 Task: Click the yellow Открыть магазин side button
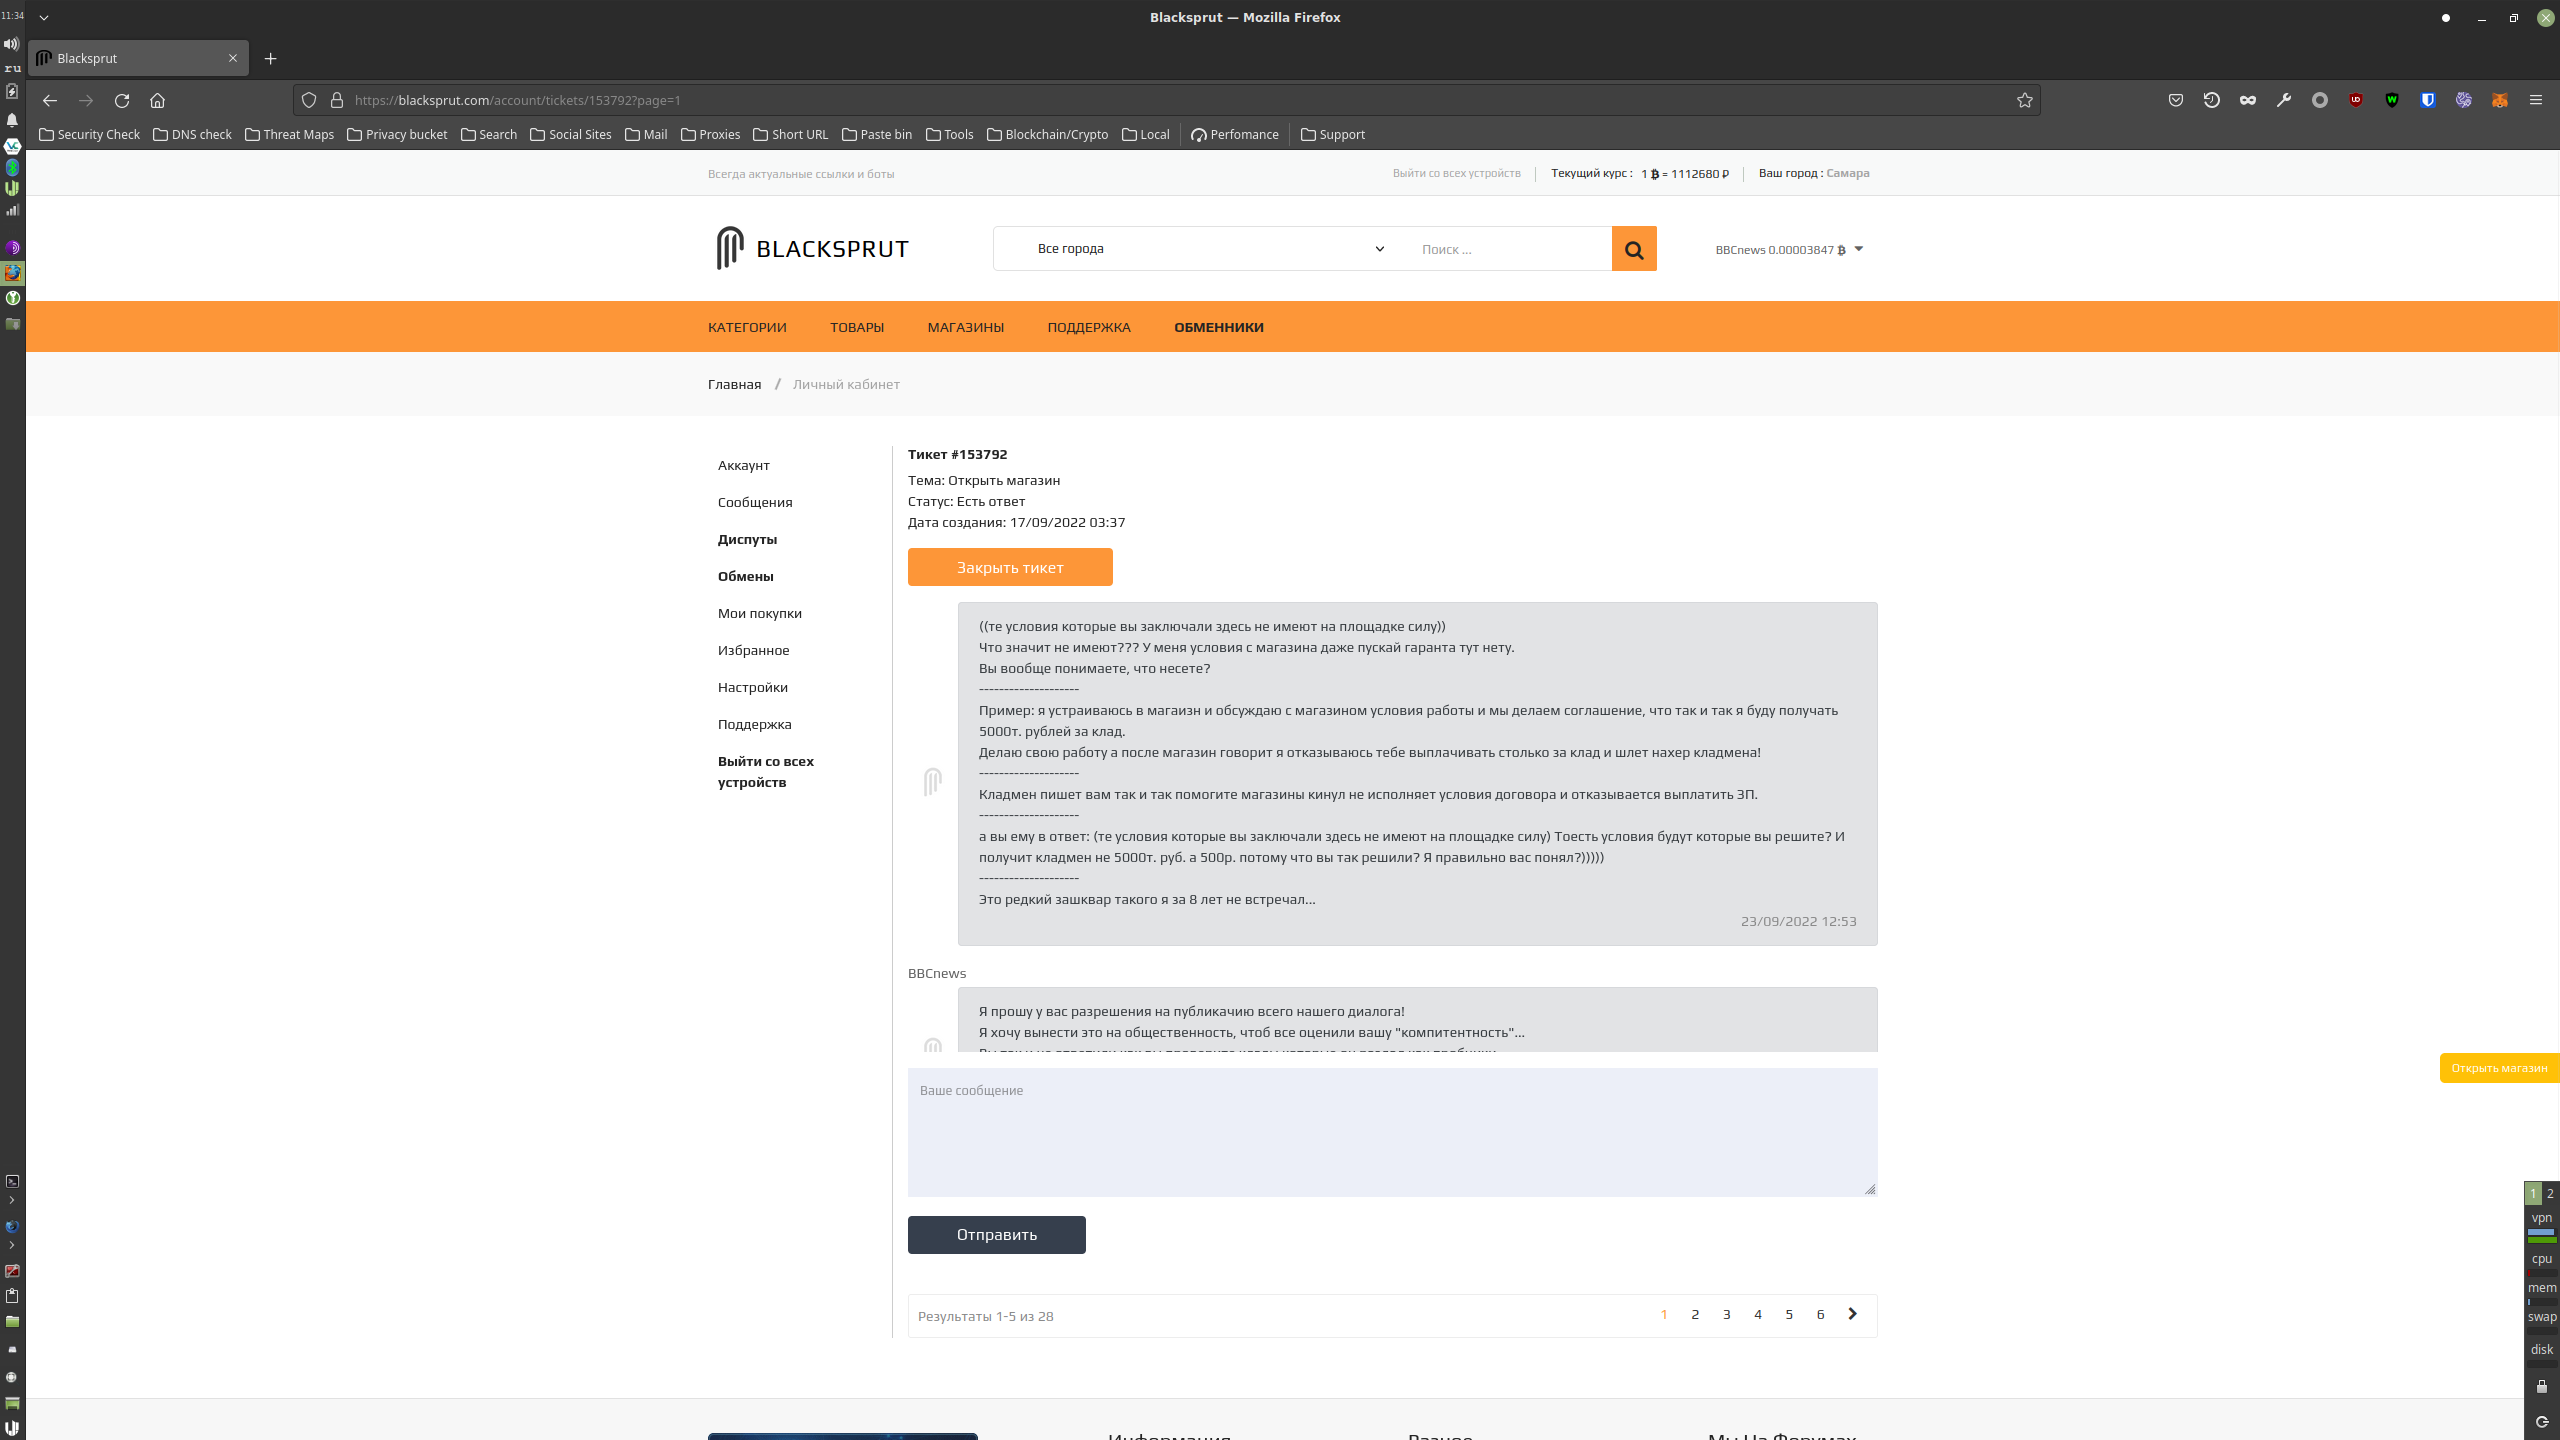[x=2499, y=1068]
